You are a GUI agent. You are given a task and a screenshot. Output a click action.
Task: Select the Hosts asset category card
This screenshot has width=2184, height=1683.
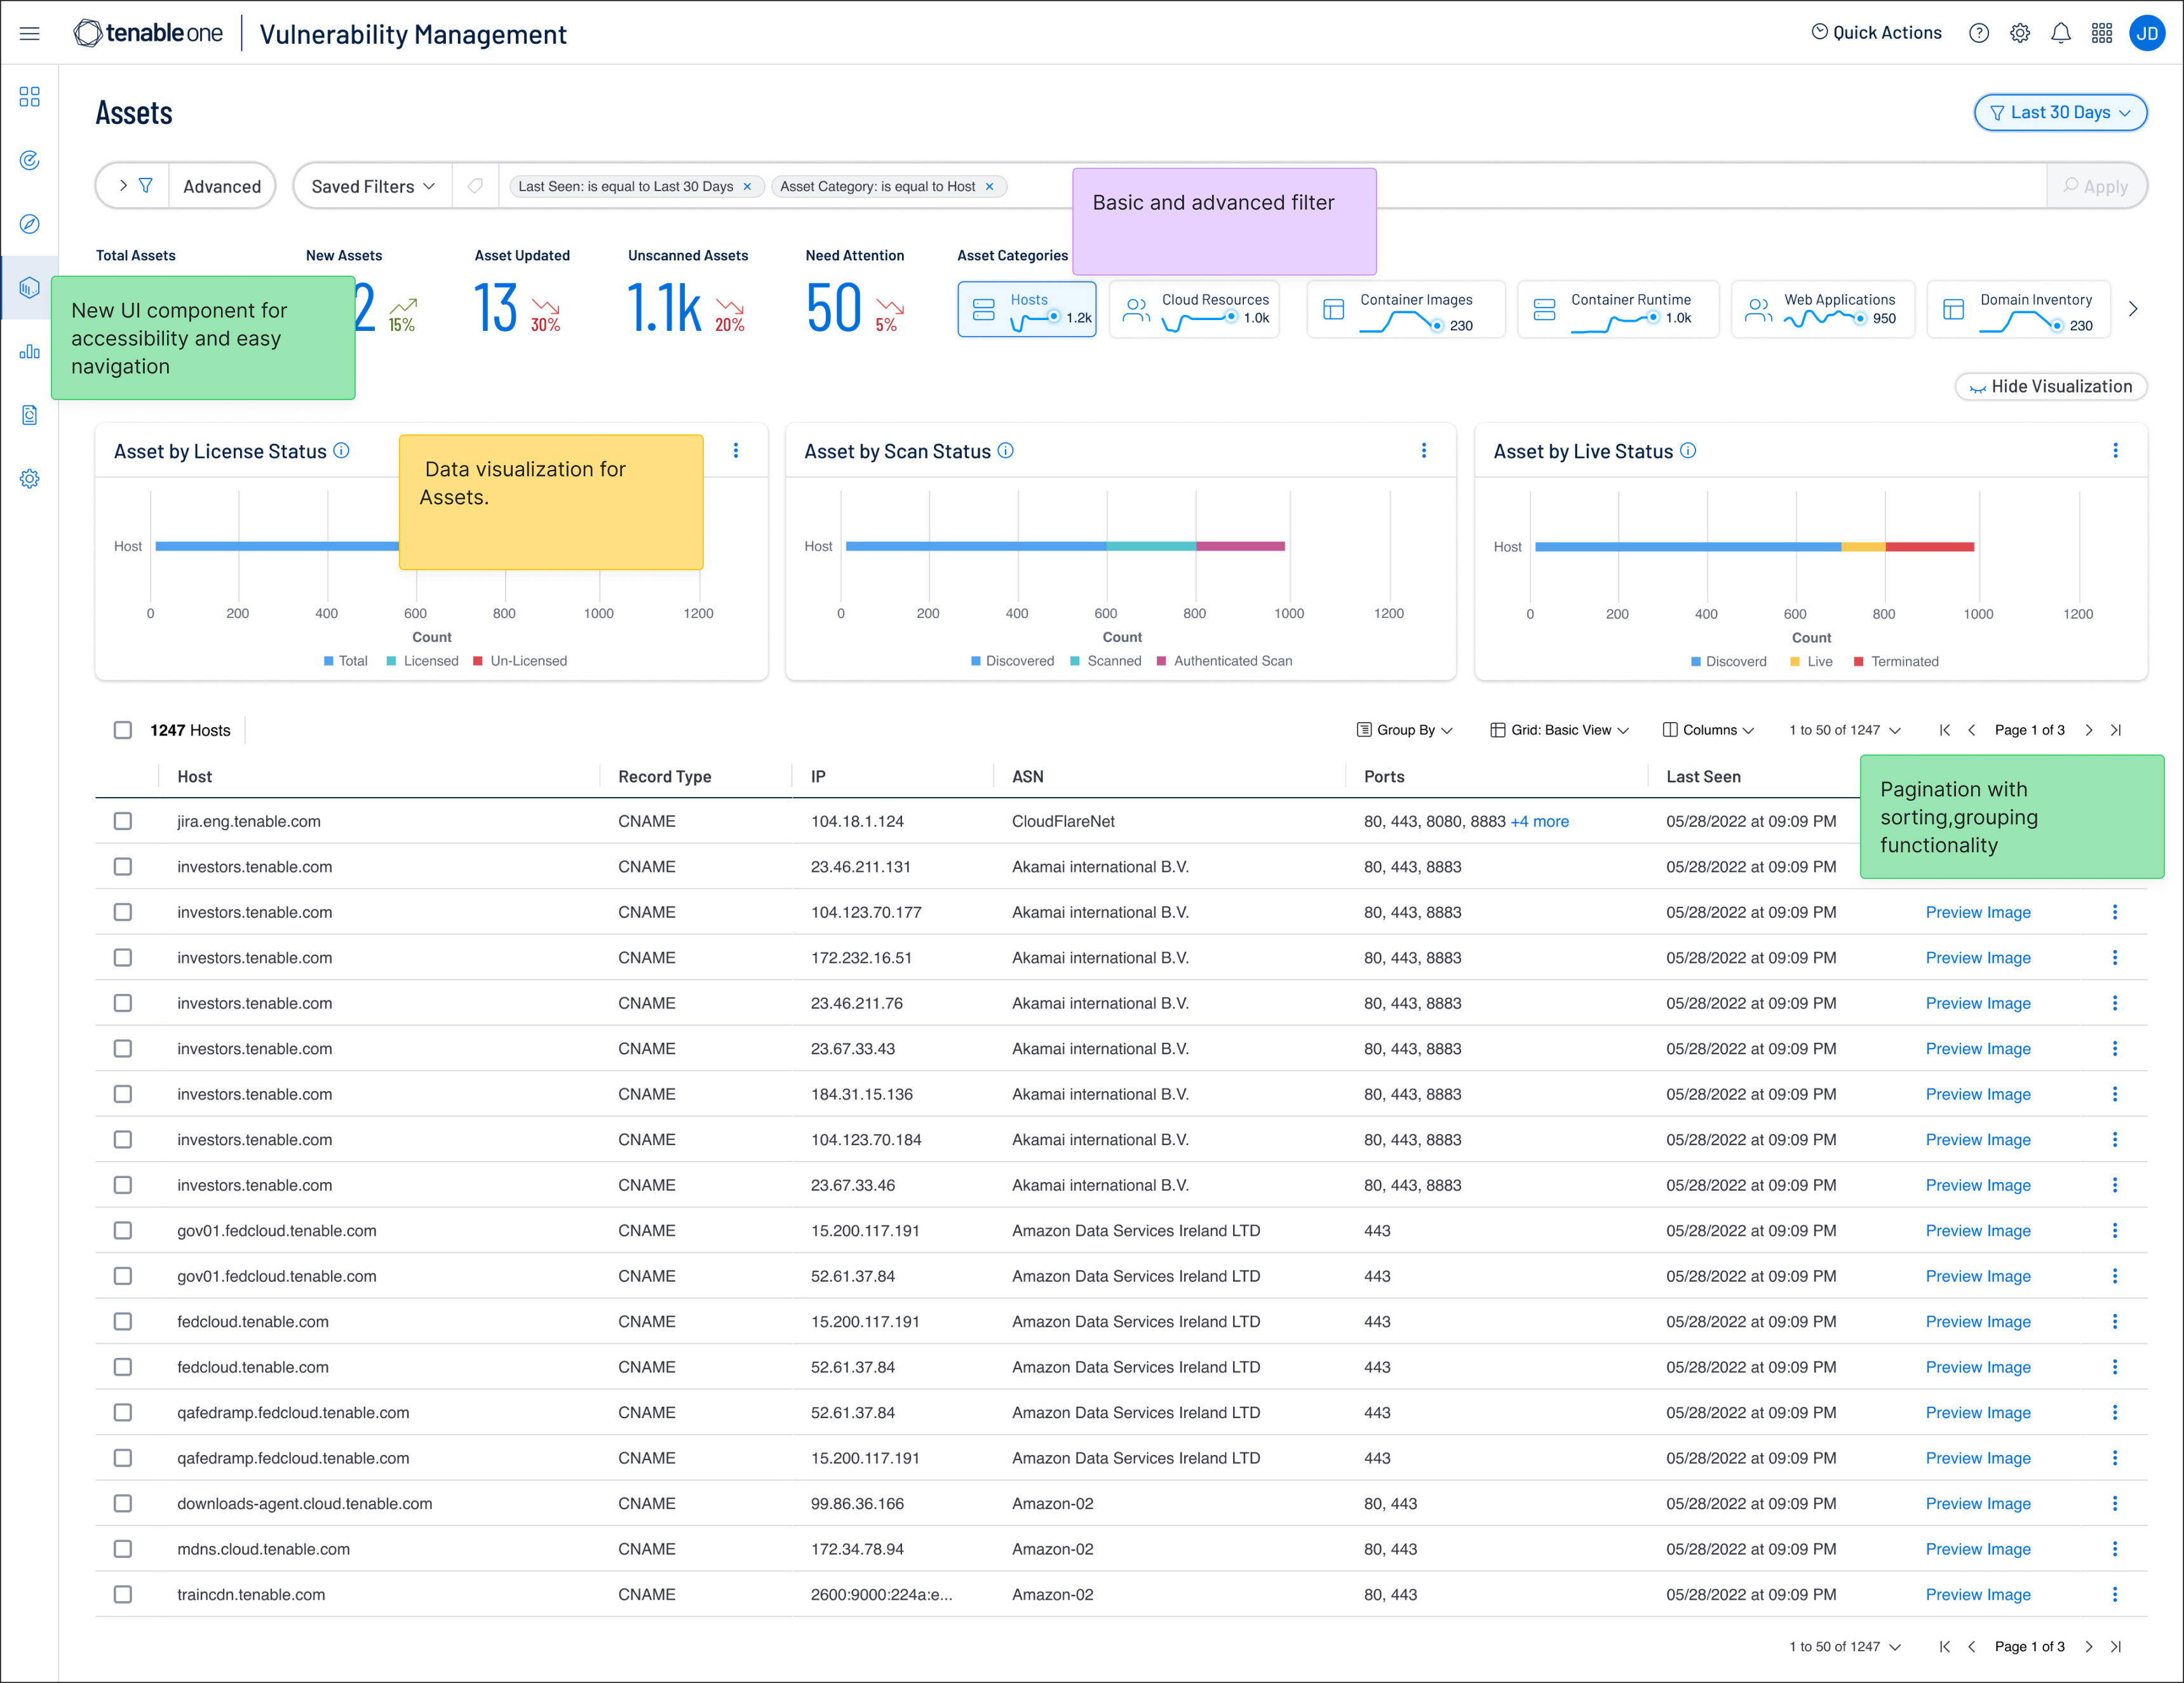coord(1027,309)
